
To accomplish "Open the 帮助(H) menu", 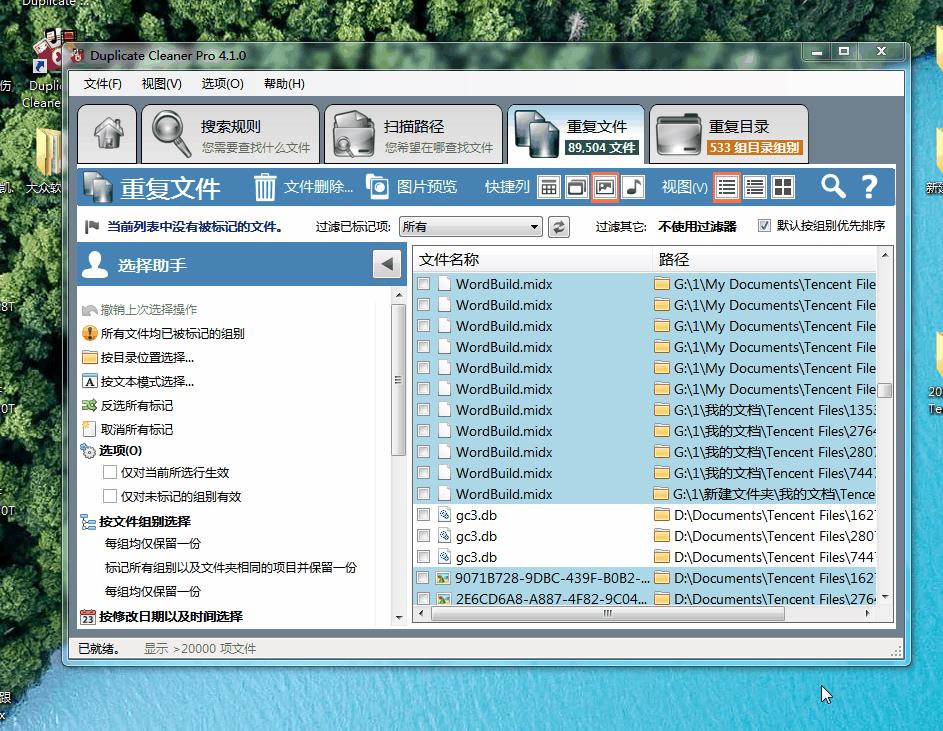I will 284,84.
